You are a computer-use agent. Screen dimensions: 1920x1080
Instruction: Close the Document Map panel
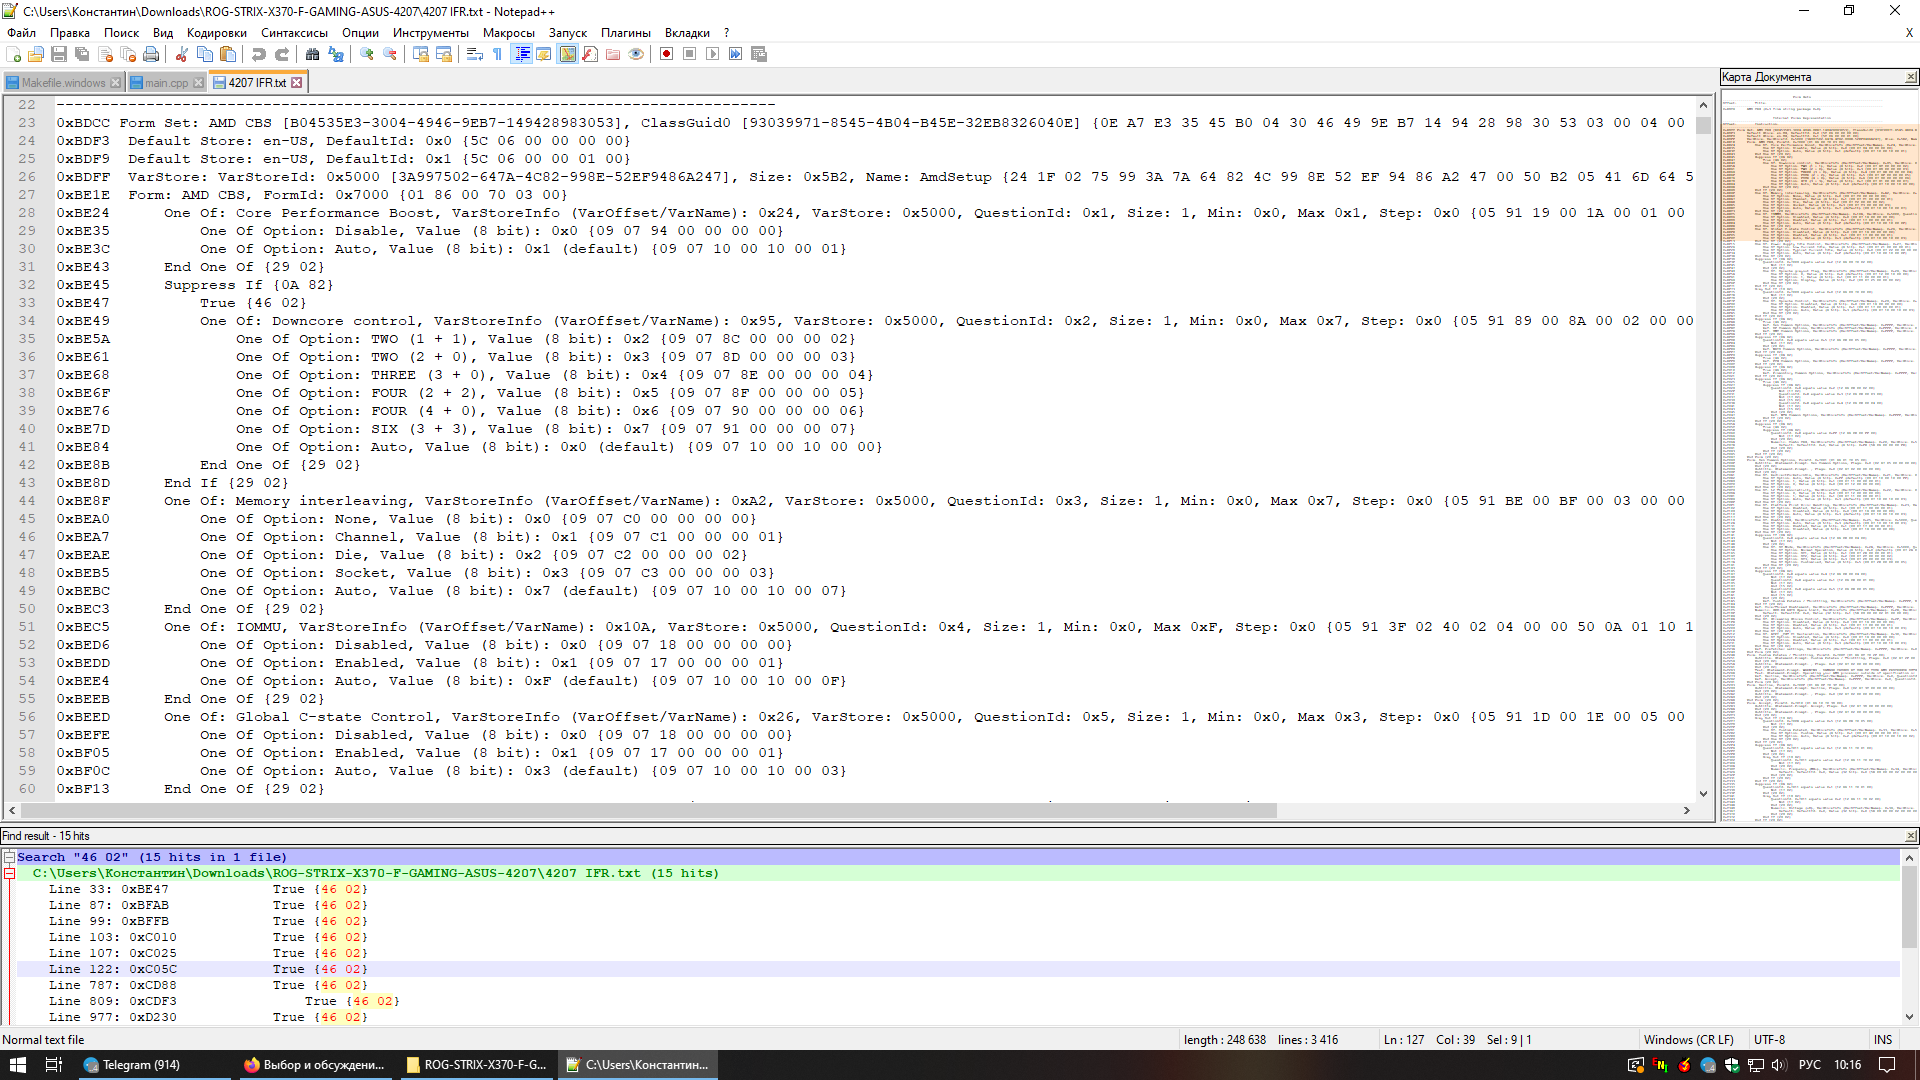pyautogui.click(x=1911, y=77)
